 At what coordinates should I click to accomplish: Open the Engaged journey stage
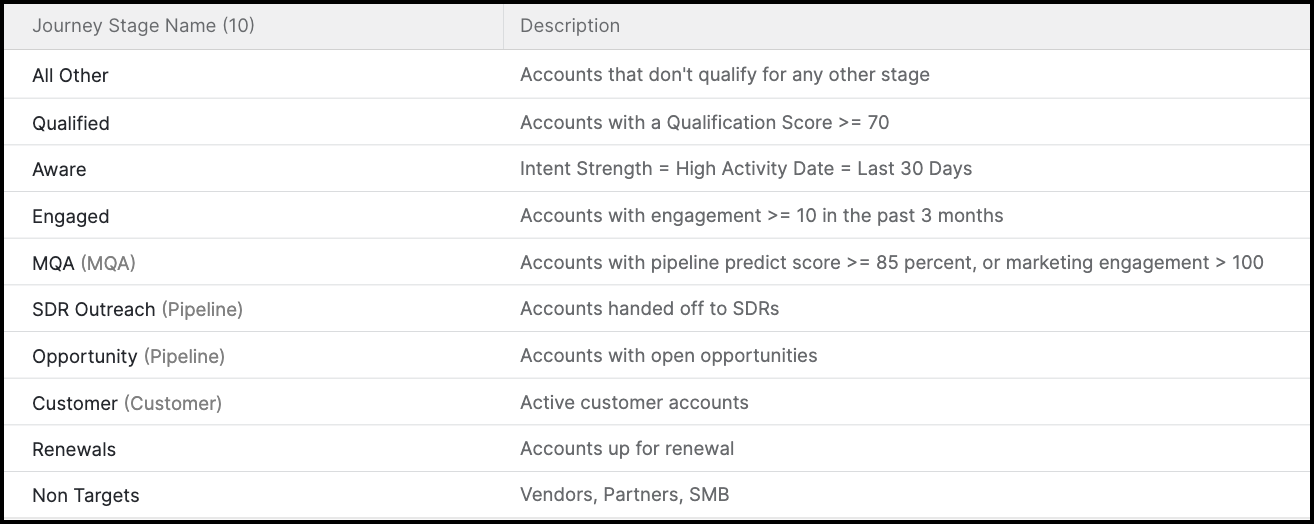coord(71,216)
